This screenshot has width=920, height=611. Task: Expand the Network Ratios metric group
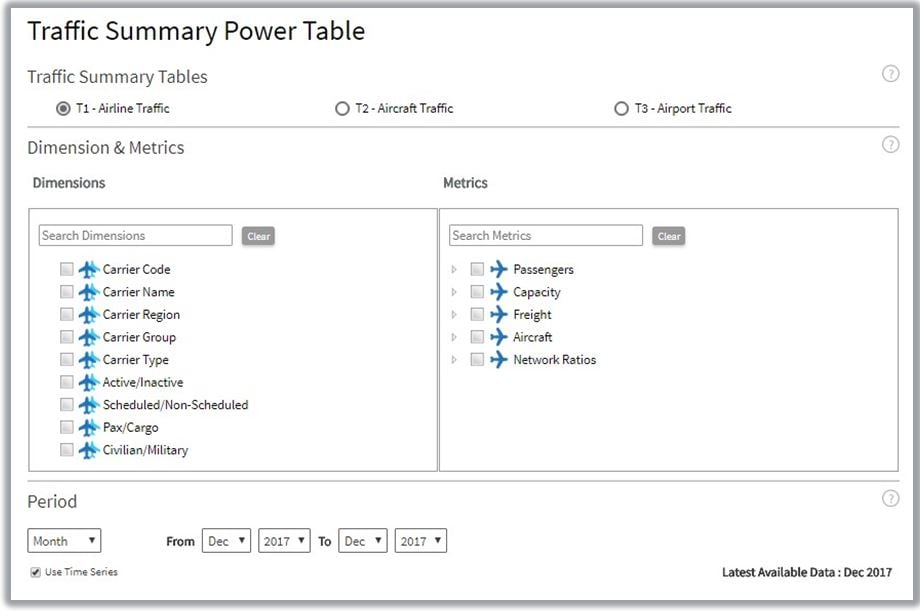click(x=453, y=360)
